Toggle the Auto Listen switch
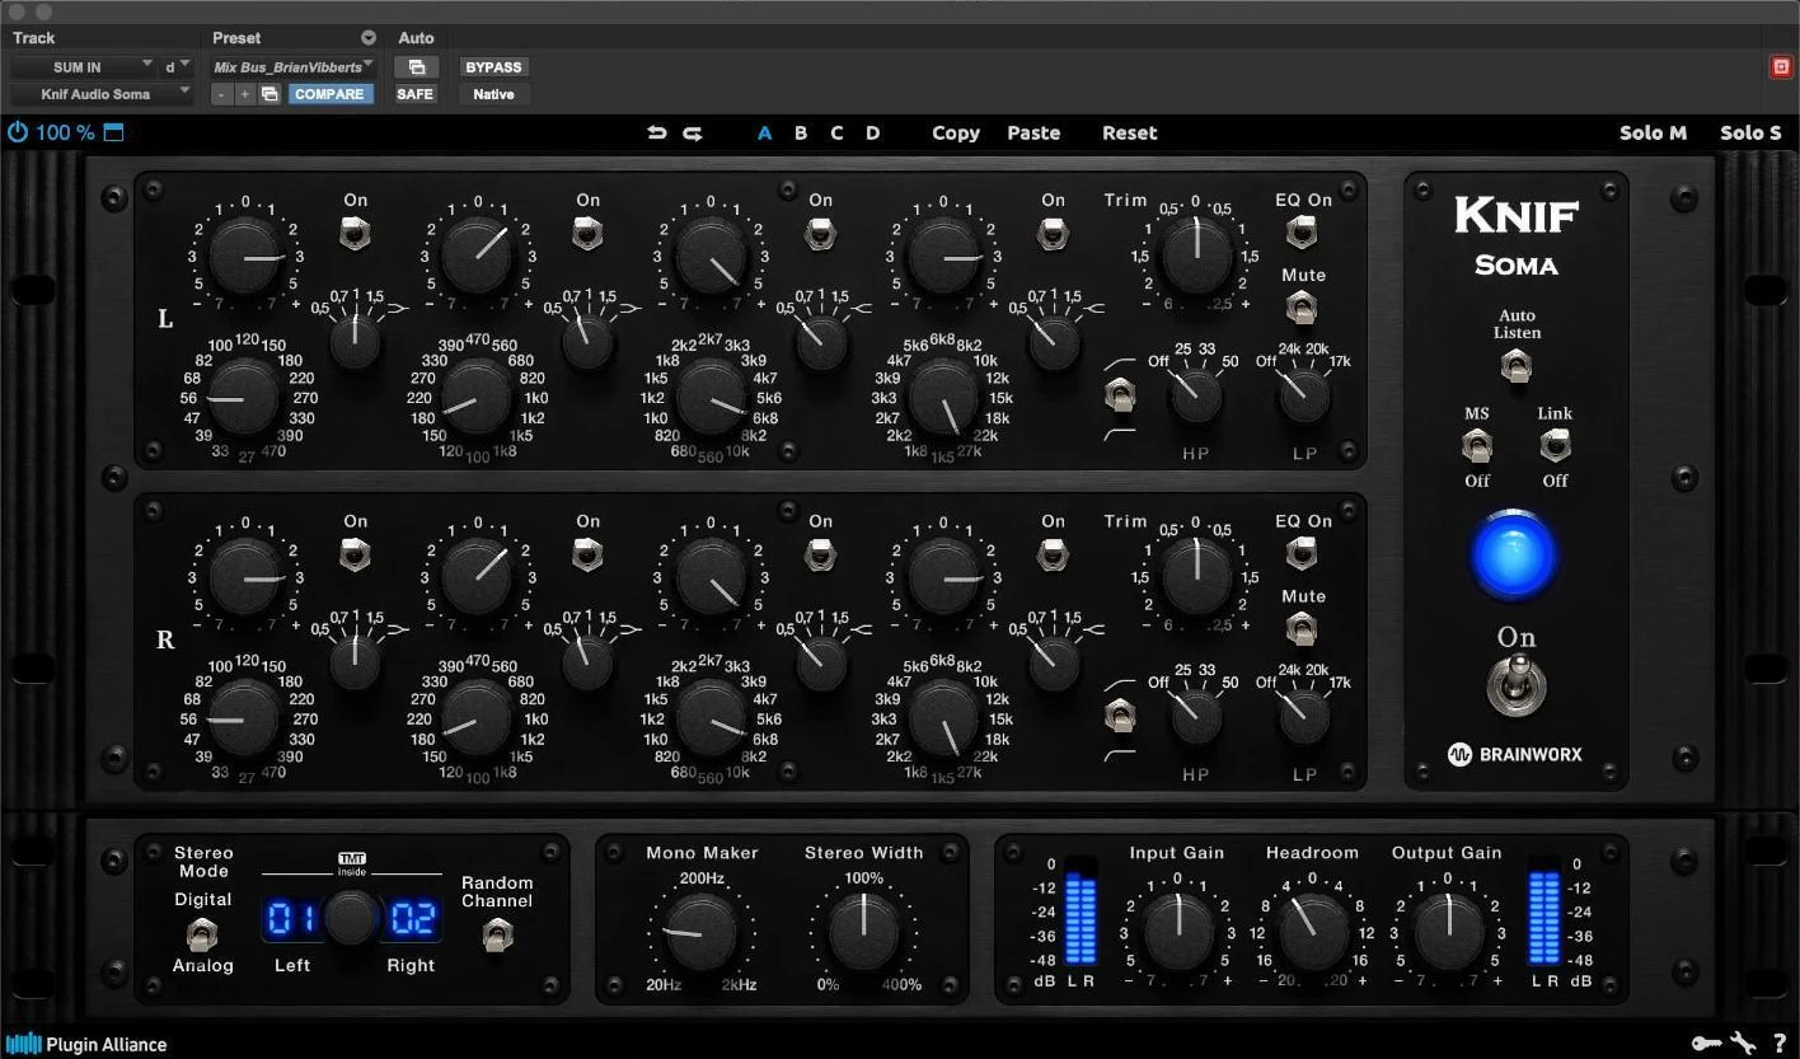Viewport: 1800px width, 1059px height. 1516,366
